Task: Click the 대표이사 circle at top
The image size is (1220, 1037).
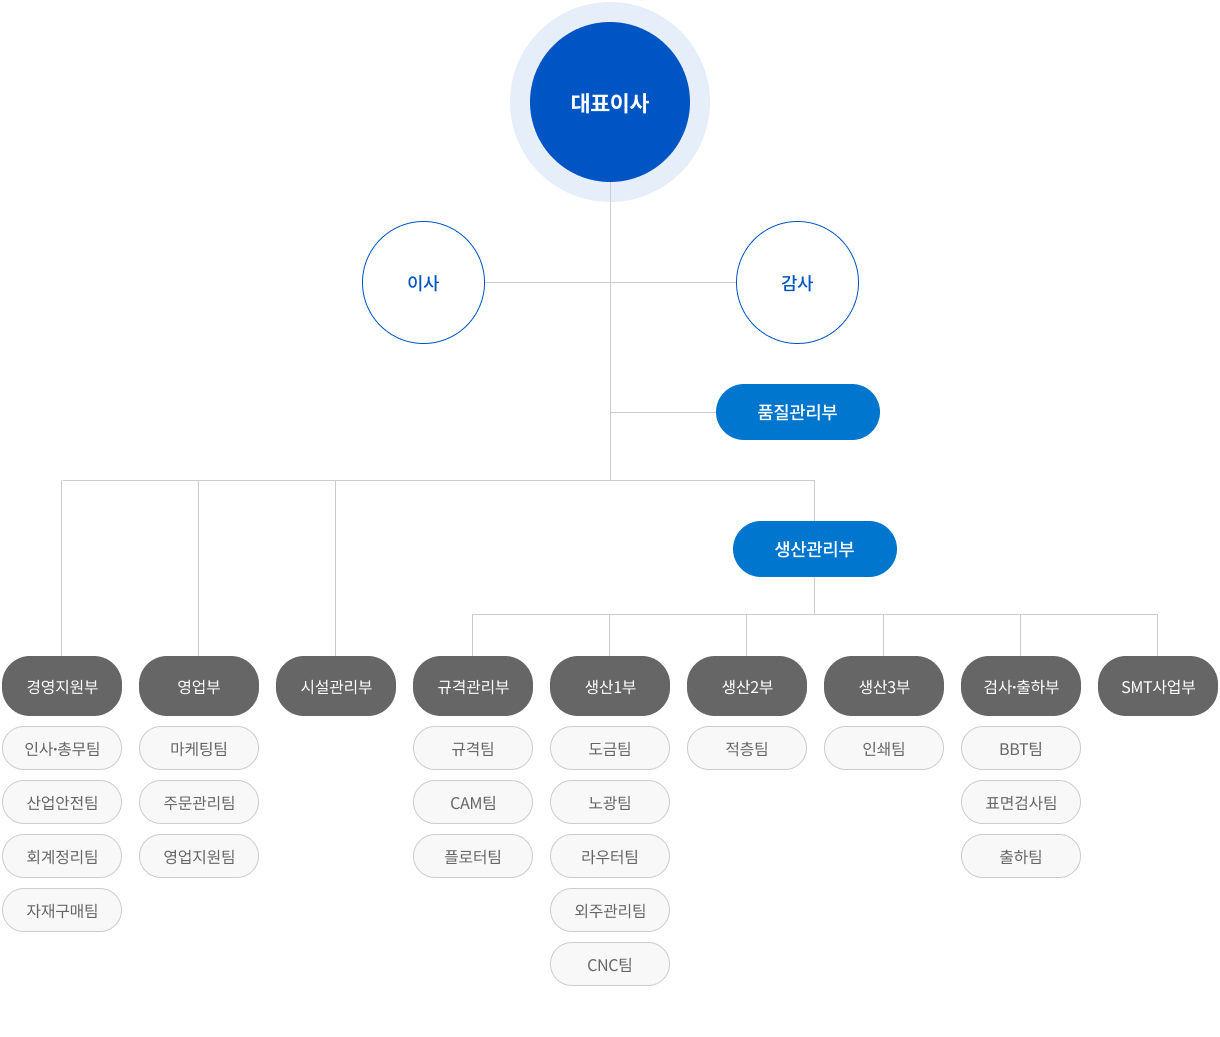Action: coord(610,102)
